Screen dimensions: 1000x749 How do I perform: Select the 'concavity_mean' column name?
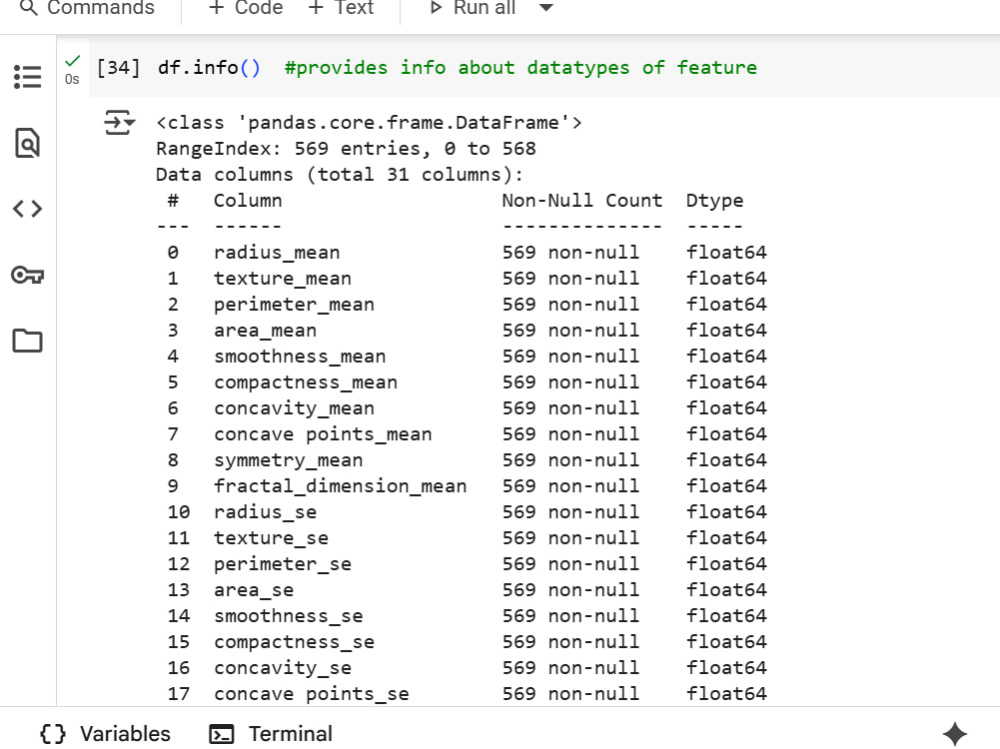point(294,408)
